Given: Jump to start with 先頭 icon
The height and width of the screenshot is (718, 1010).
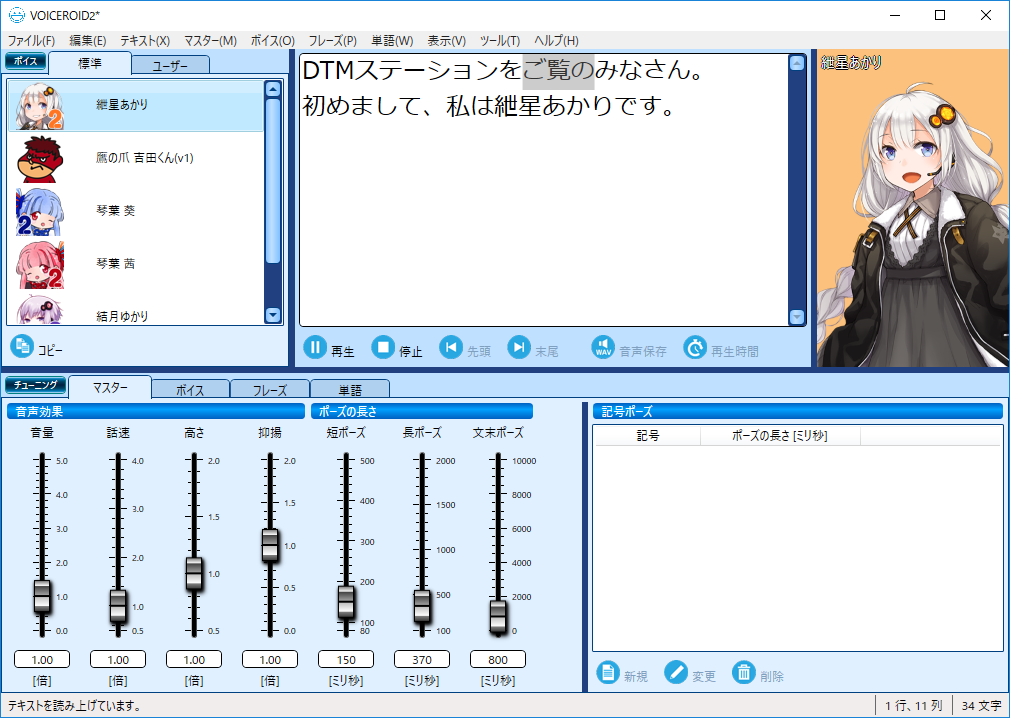Looking at the screenshot, I should 451,348.
